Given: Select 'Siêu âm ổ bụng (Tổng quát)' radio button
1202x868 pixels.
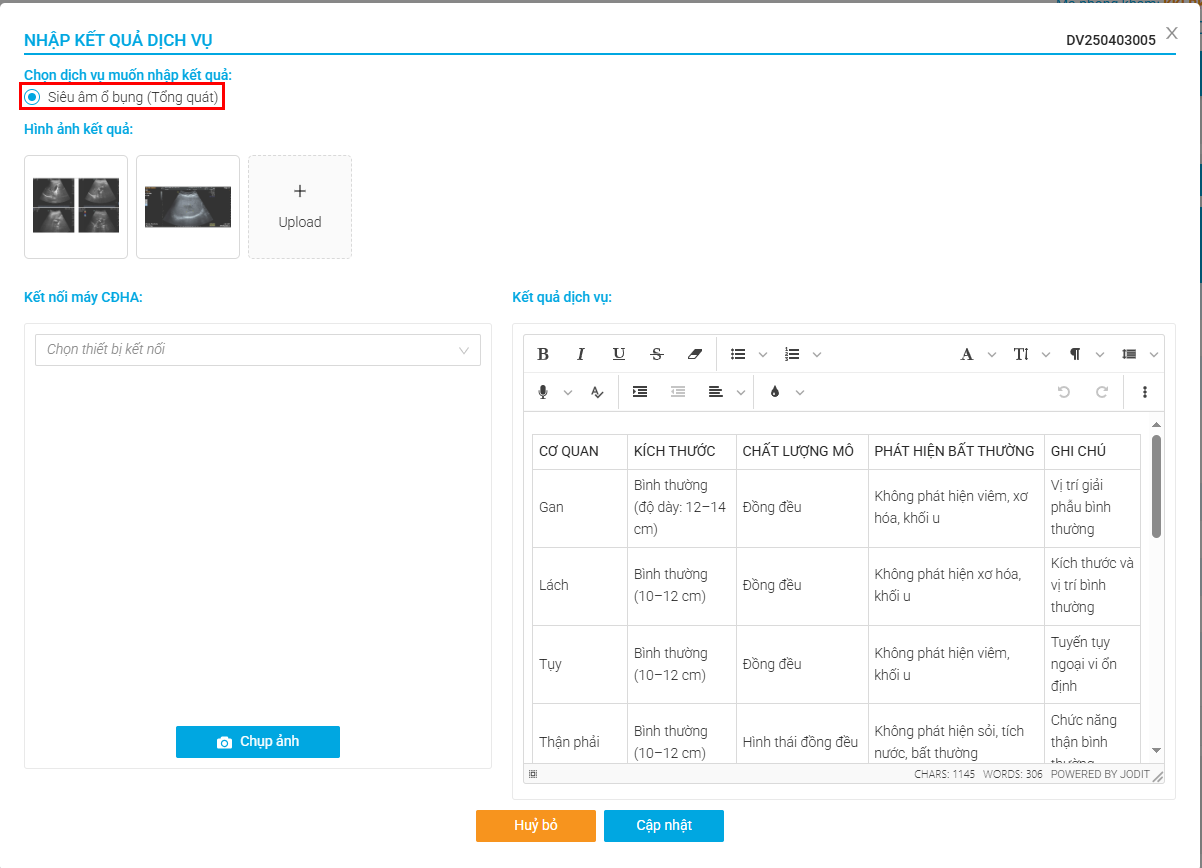Looking at the screenshot, I should point(33,97).
